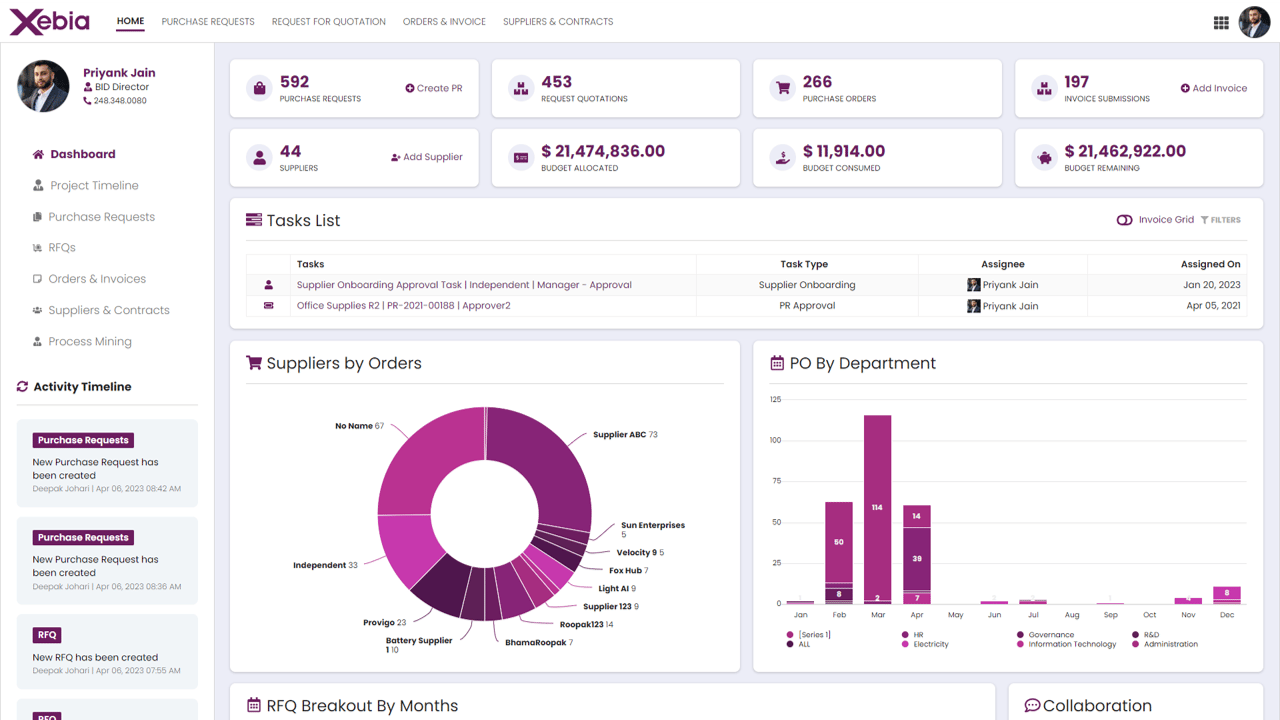Open Supplier Onboarding Approval Task link

pyautogui.click(x=464, y=285)
